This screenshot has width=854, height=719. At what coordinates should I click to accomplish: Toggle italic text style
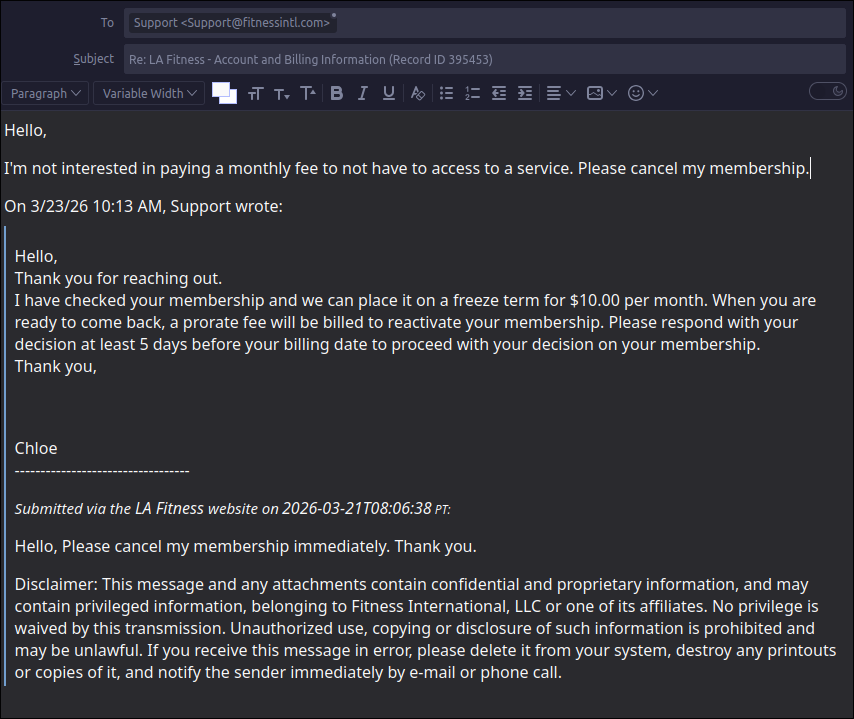[363, 93]
